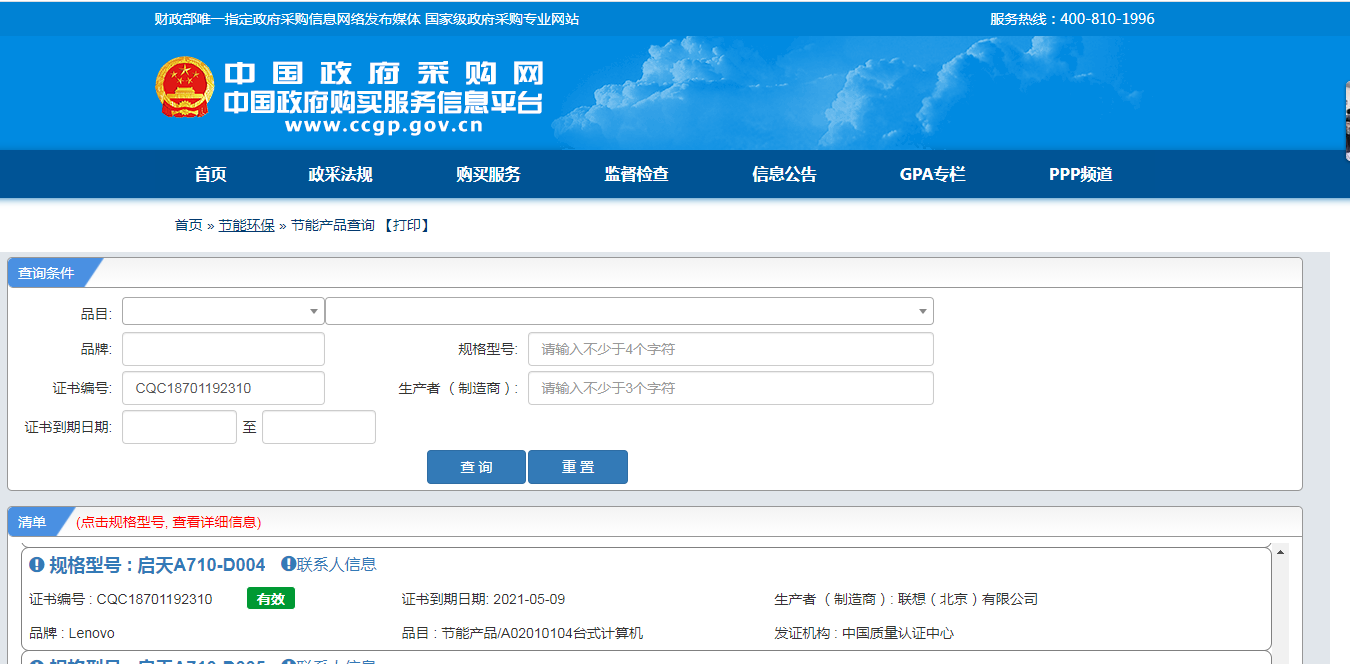Open 购买服务 menu item
Image resolution: width=1350 pixels, height=664 pixels.
(x=488, y=174)
